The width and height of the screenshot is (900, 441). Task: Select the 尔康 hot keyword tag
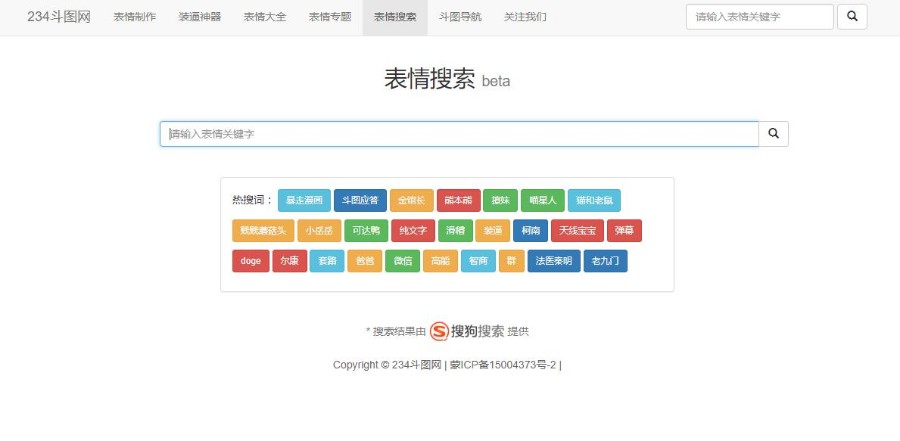point(290,261)
